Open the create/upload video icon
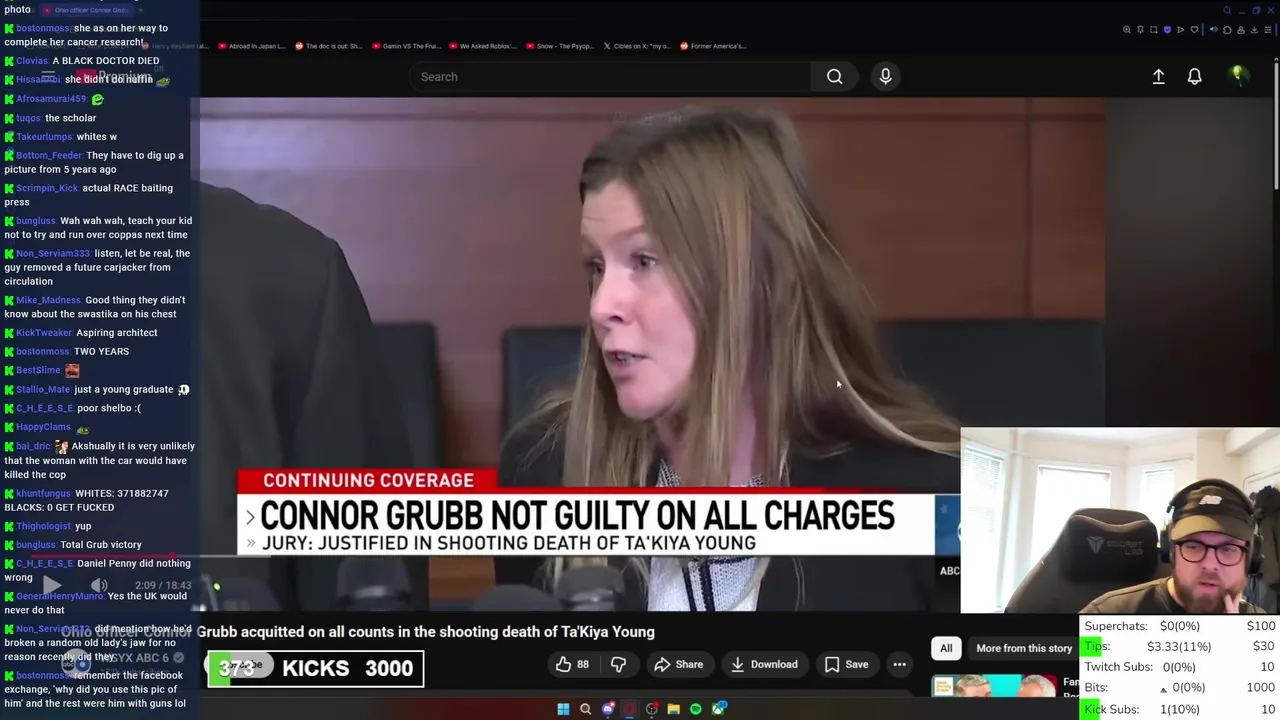The image size is (1280, 720). pos(1158,77)
